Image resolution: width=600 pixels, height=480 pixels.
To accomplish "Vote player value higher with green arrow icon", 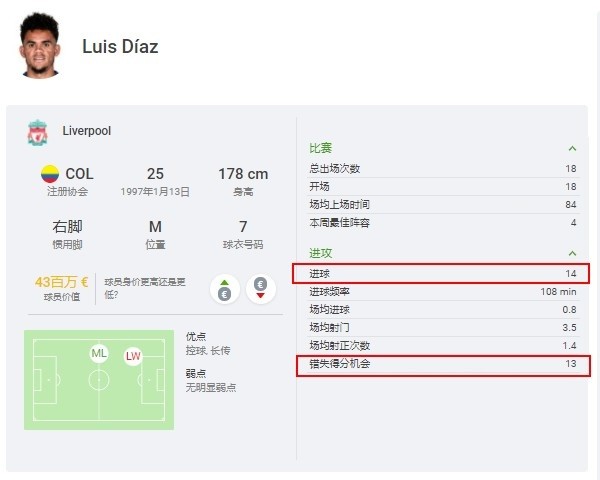I will (x=225, y=289).
